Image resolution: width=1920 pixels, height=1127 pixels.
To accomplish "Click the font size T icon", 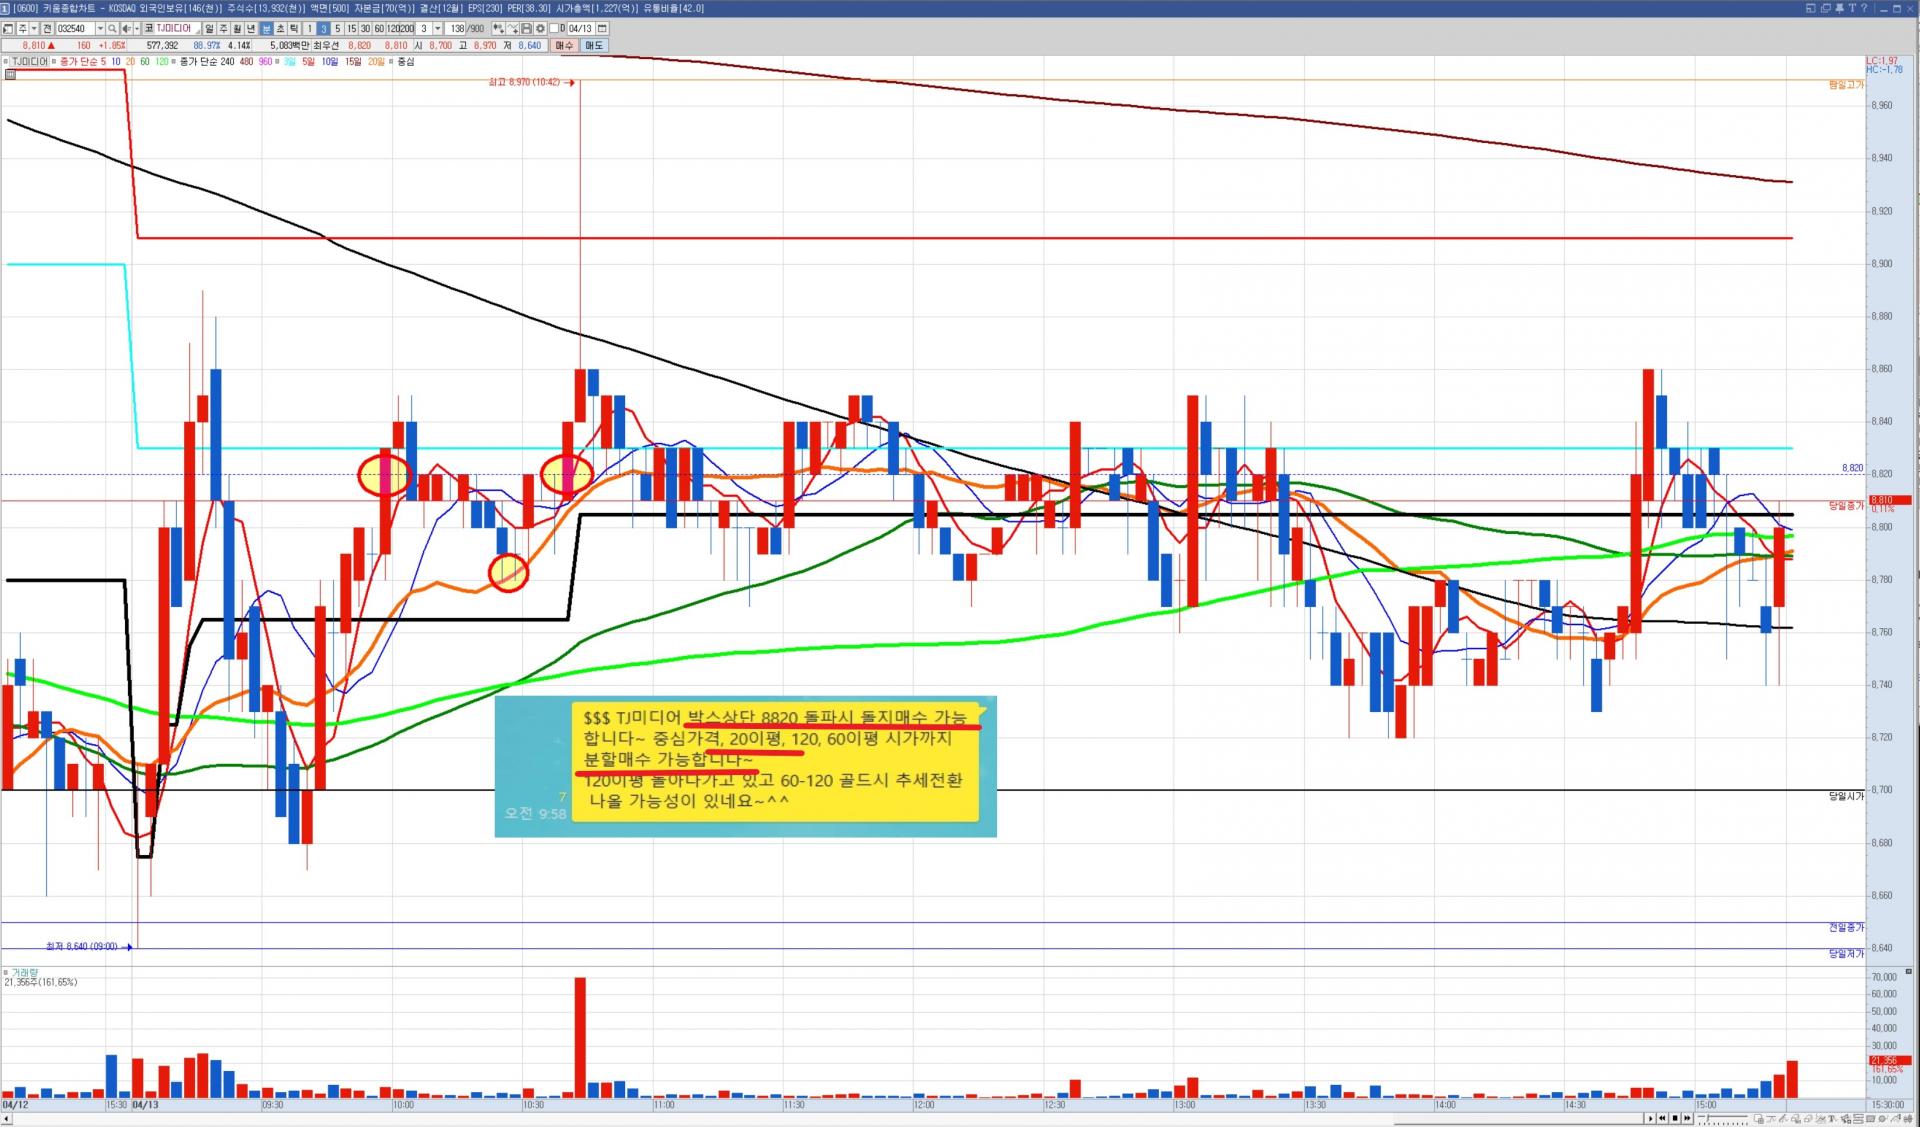I will [x=1852, y=8].
